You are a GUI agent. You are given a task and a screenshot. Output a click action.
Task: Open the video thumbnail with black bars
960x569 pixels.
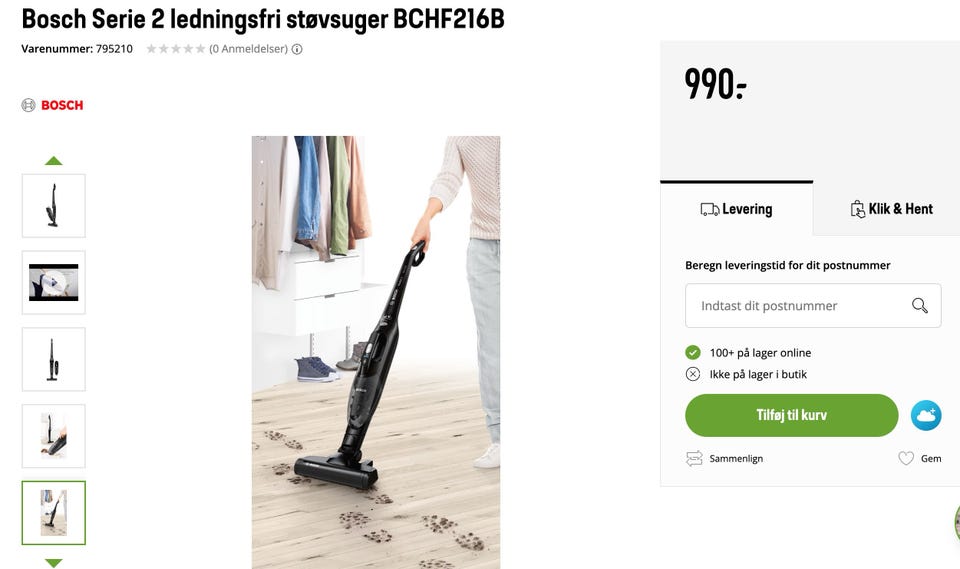[54, 282]
